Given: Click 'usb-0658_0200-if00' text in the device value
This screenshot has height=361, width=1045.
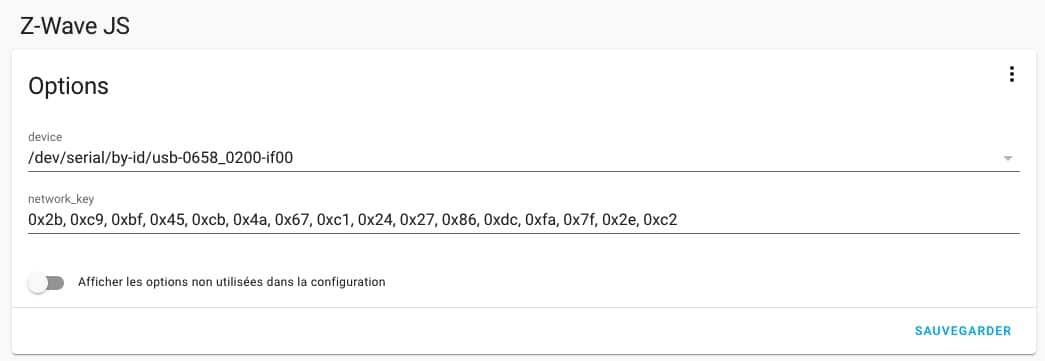Looking at the screenshot, I should pyautogui.click(x=224, y=159).
